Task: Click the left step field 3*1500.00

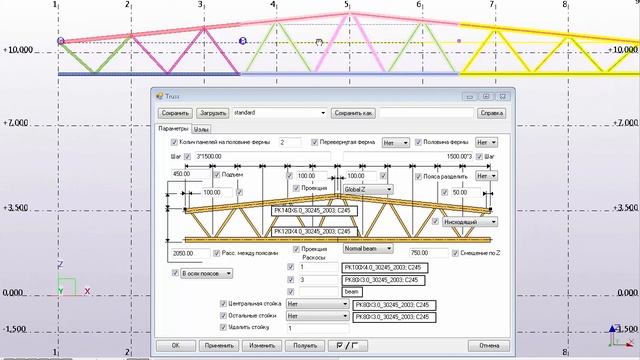Action: click(x=262, y=157)
